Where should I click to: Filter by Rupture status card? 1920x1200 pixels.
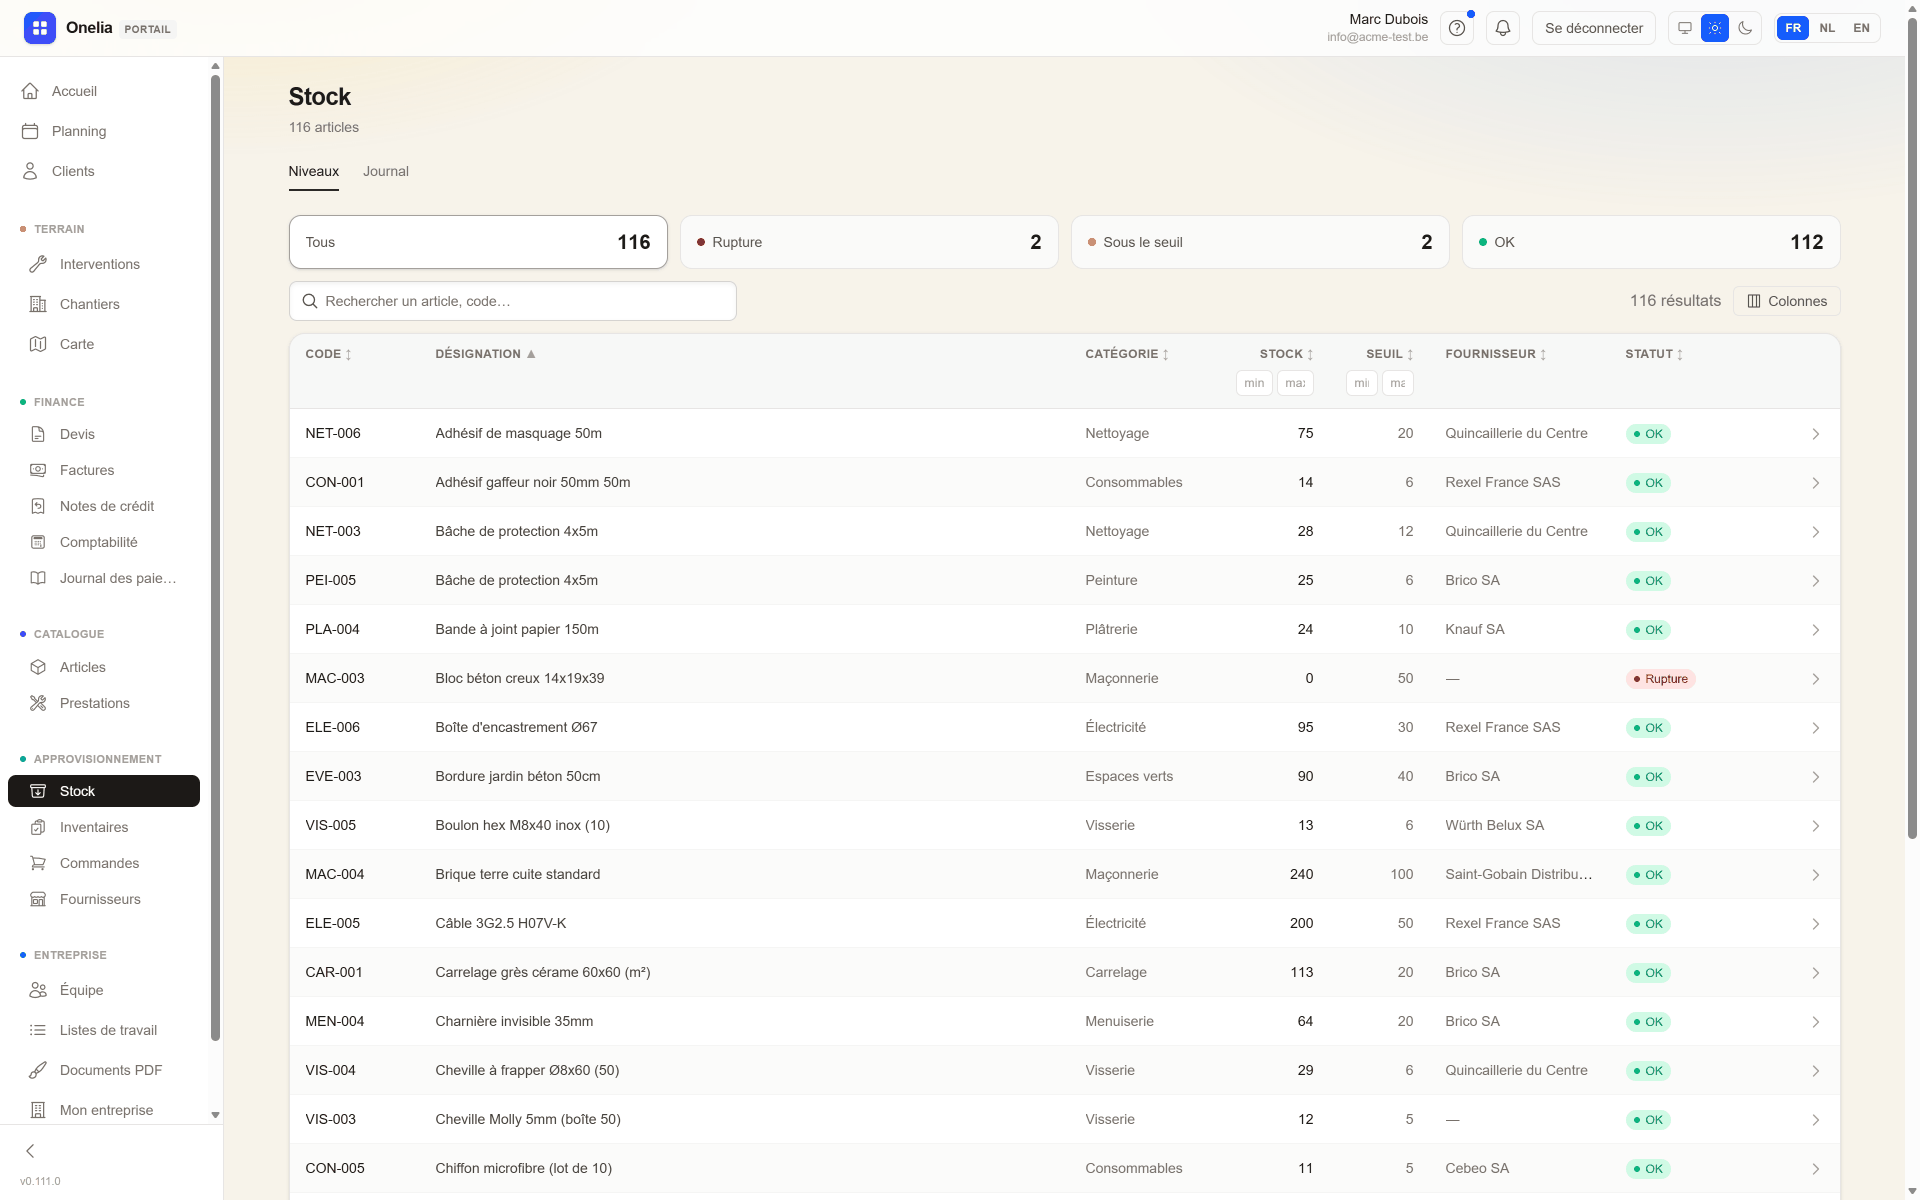pos(869,242)
